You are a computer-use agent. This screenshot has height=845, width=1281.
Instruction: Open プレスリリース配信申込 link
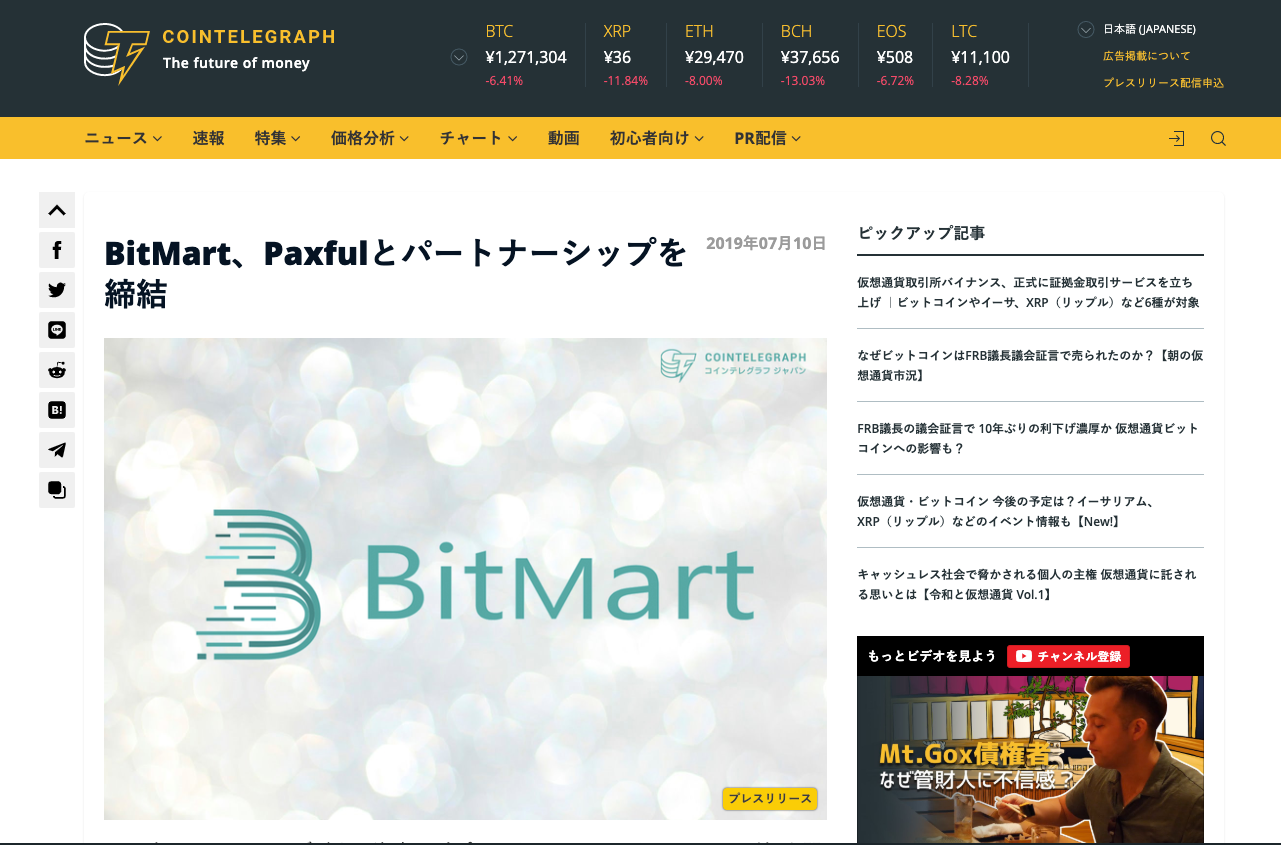tap(1163, 83)
